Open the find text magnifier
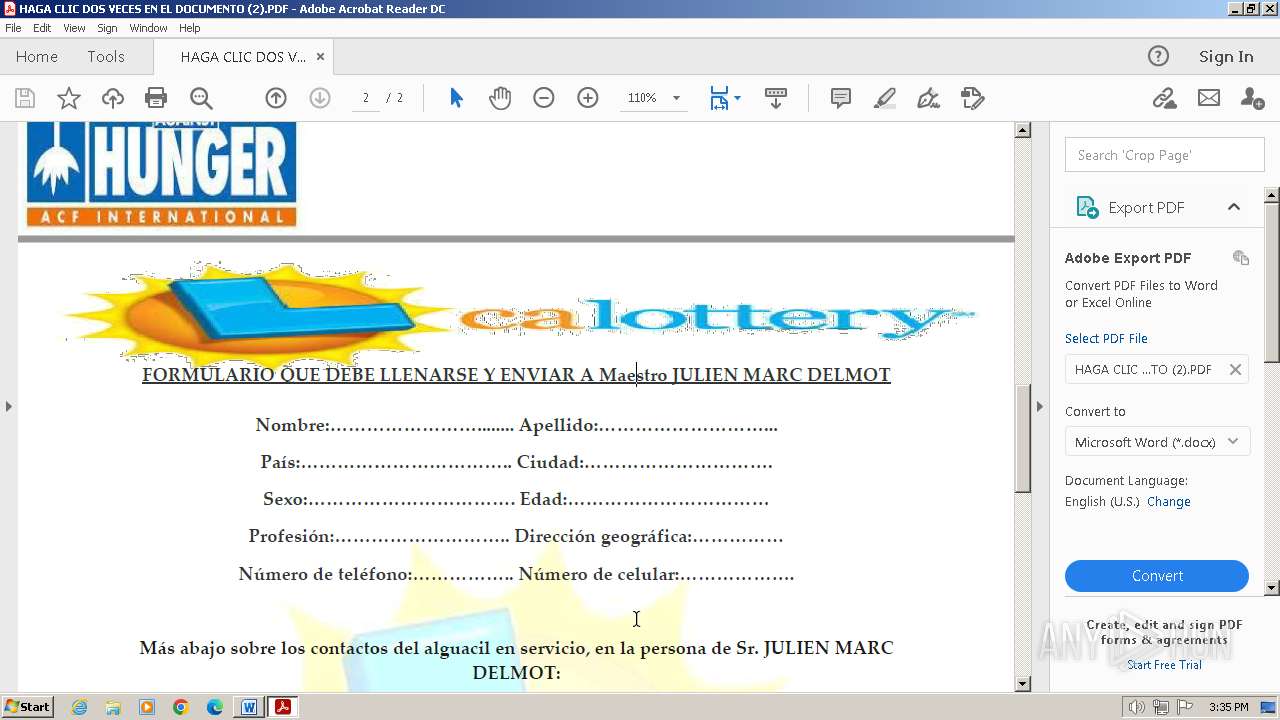Viewport: 1280px width, 720px height. tap(201, 98)
